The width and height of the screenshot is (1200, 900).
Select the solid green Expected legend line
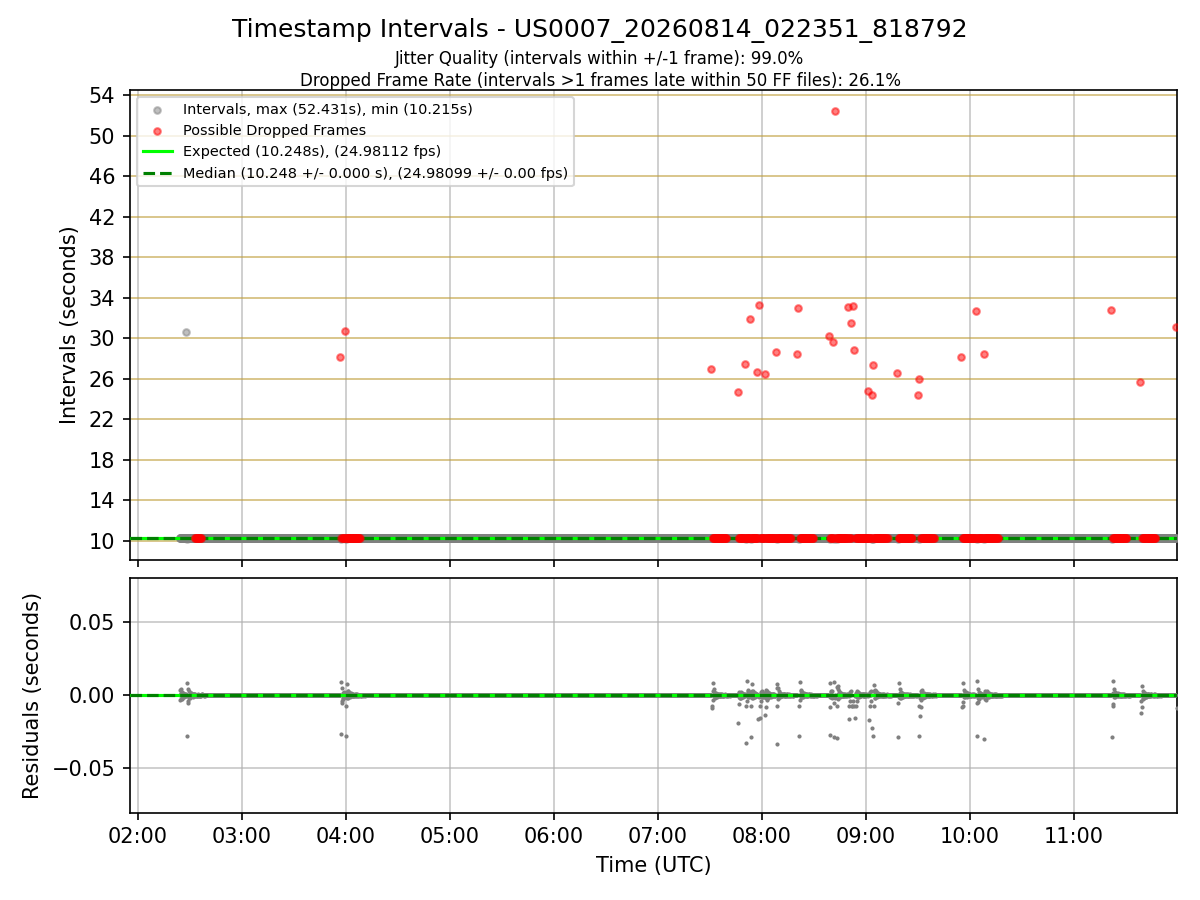point(158,151)
